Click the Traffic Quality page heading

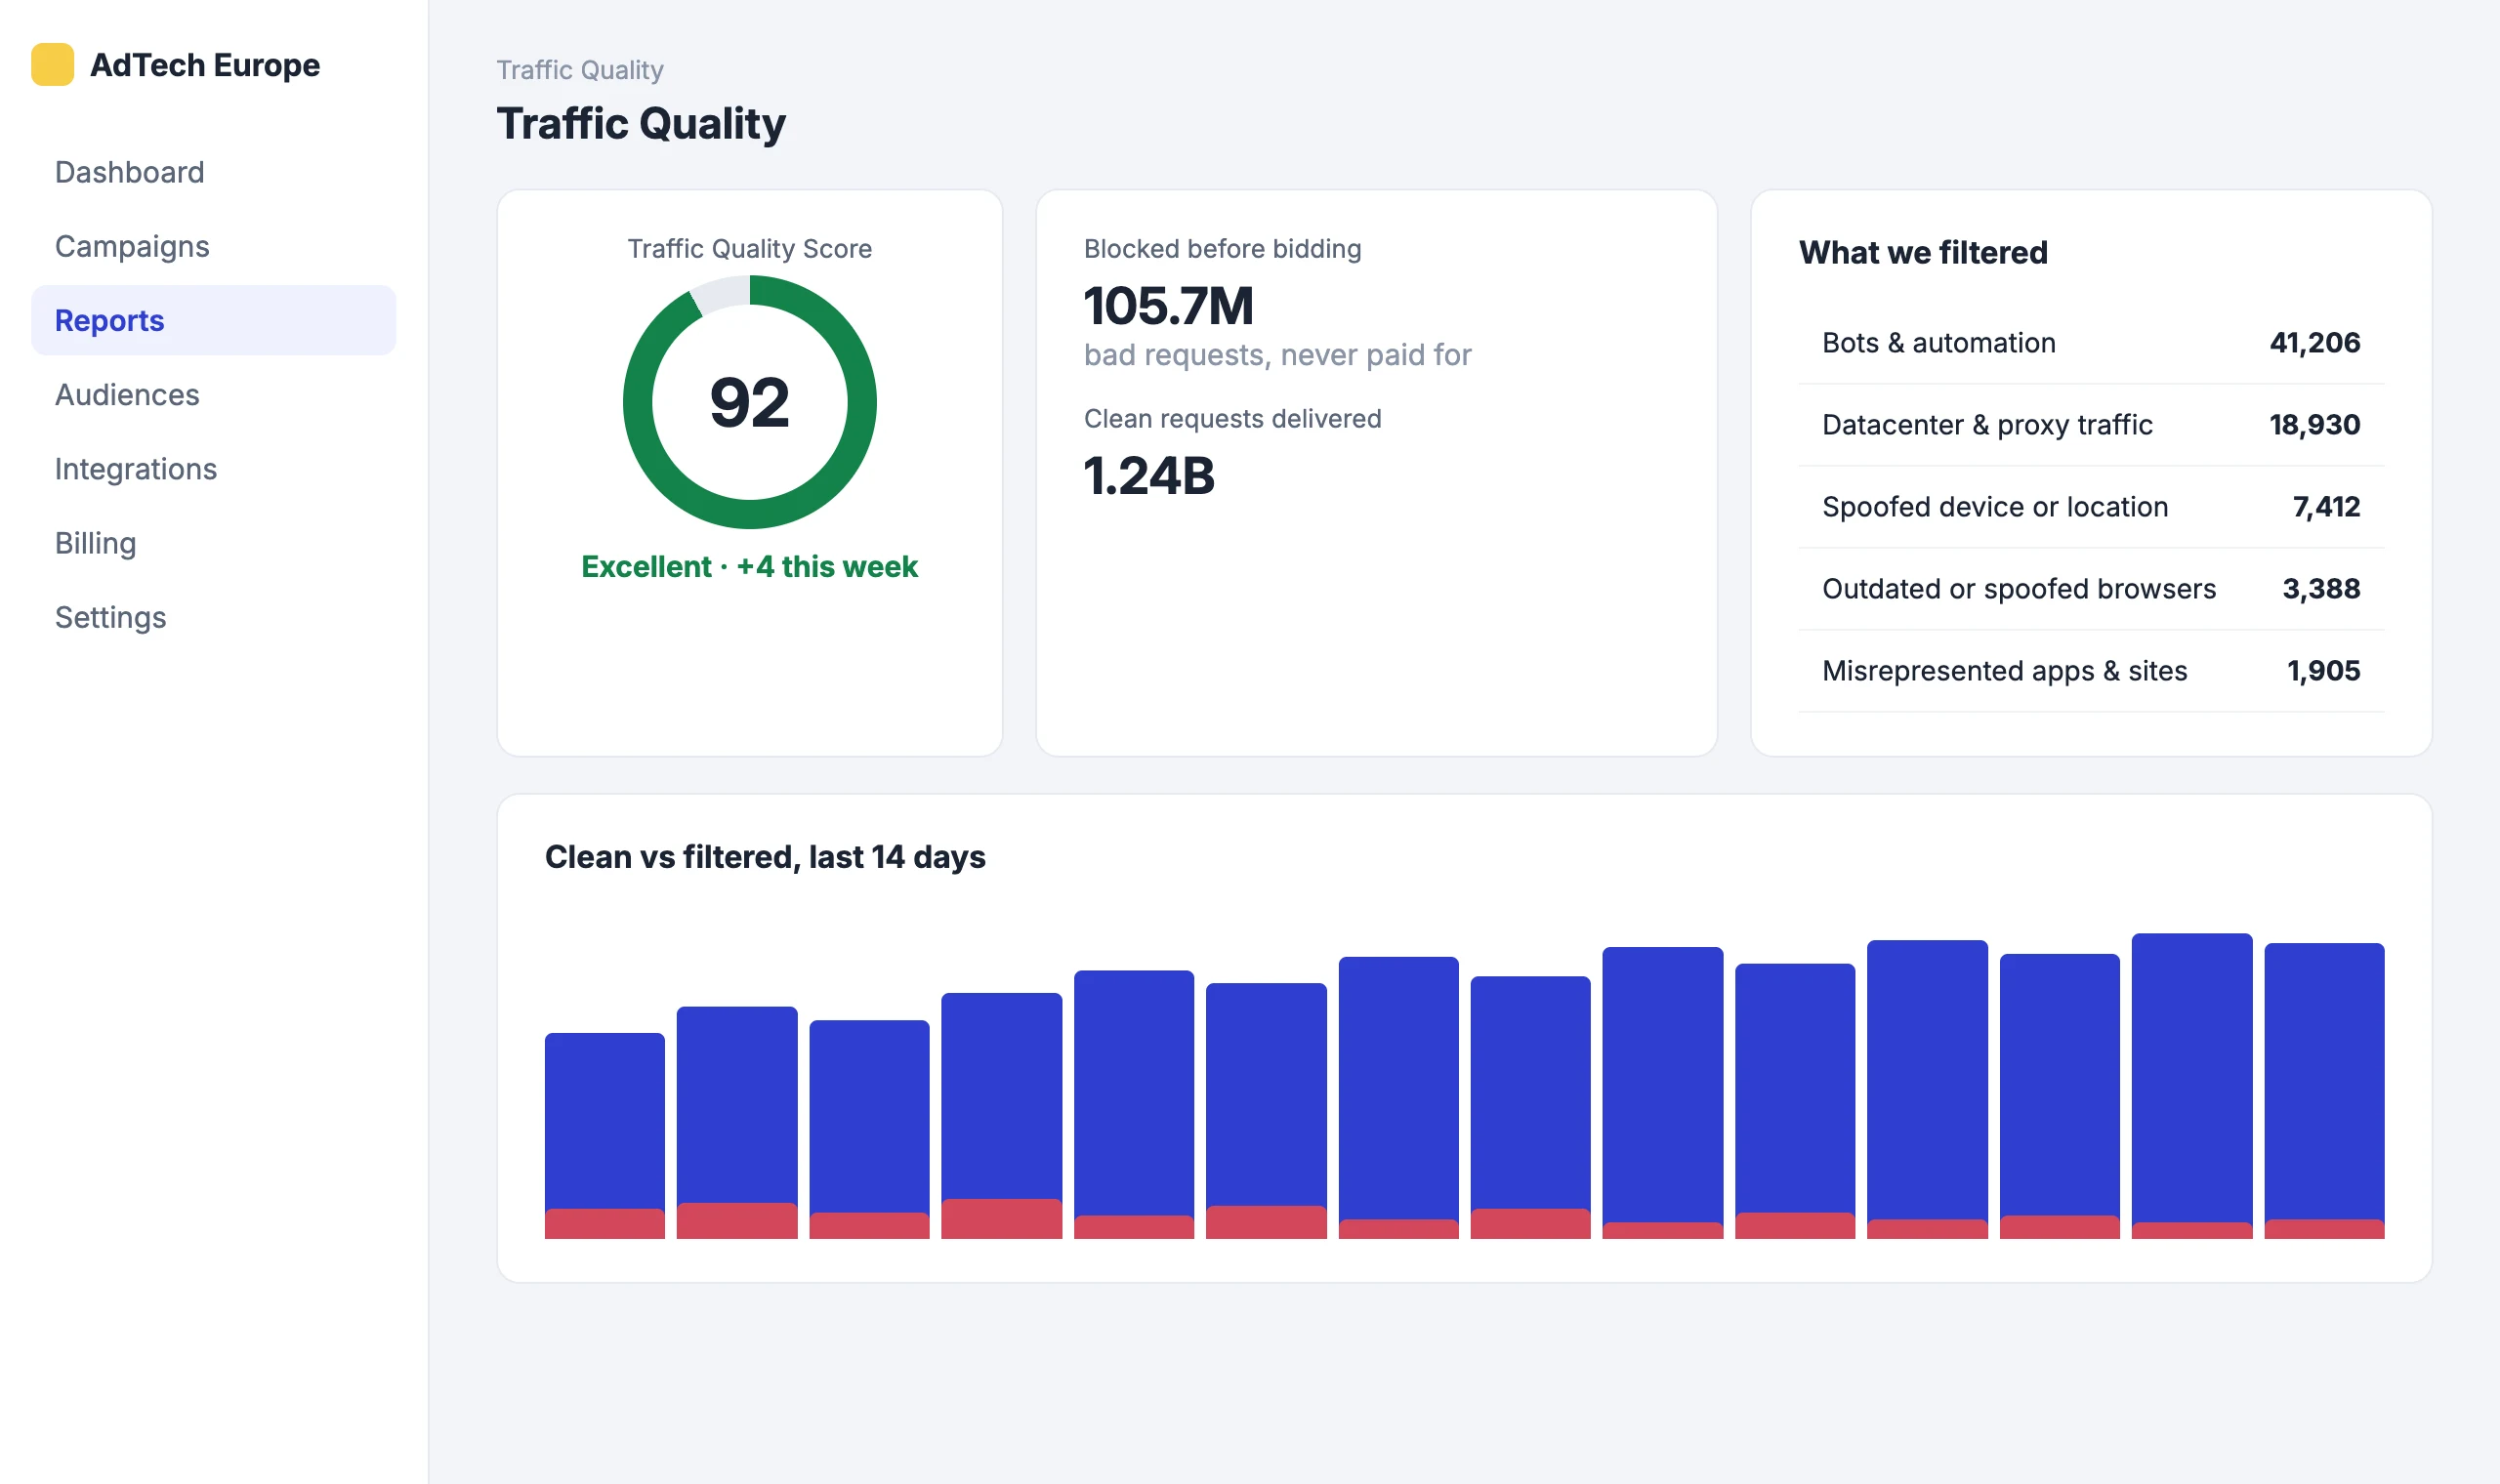[641, 124]
